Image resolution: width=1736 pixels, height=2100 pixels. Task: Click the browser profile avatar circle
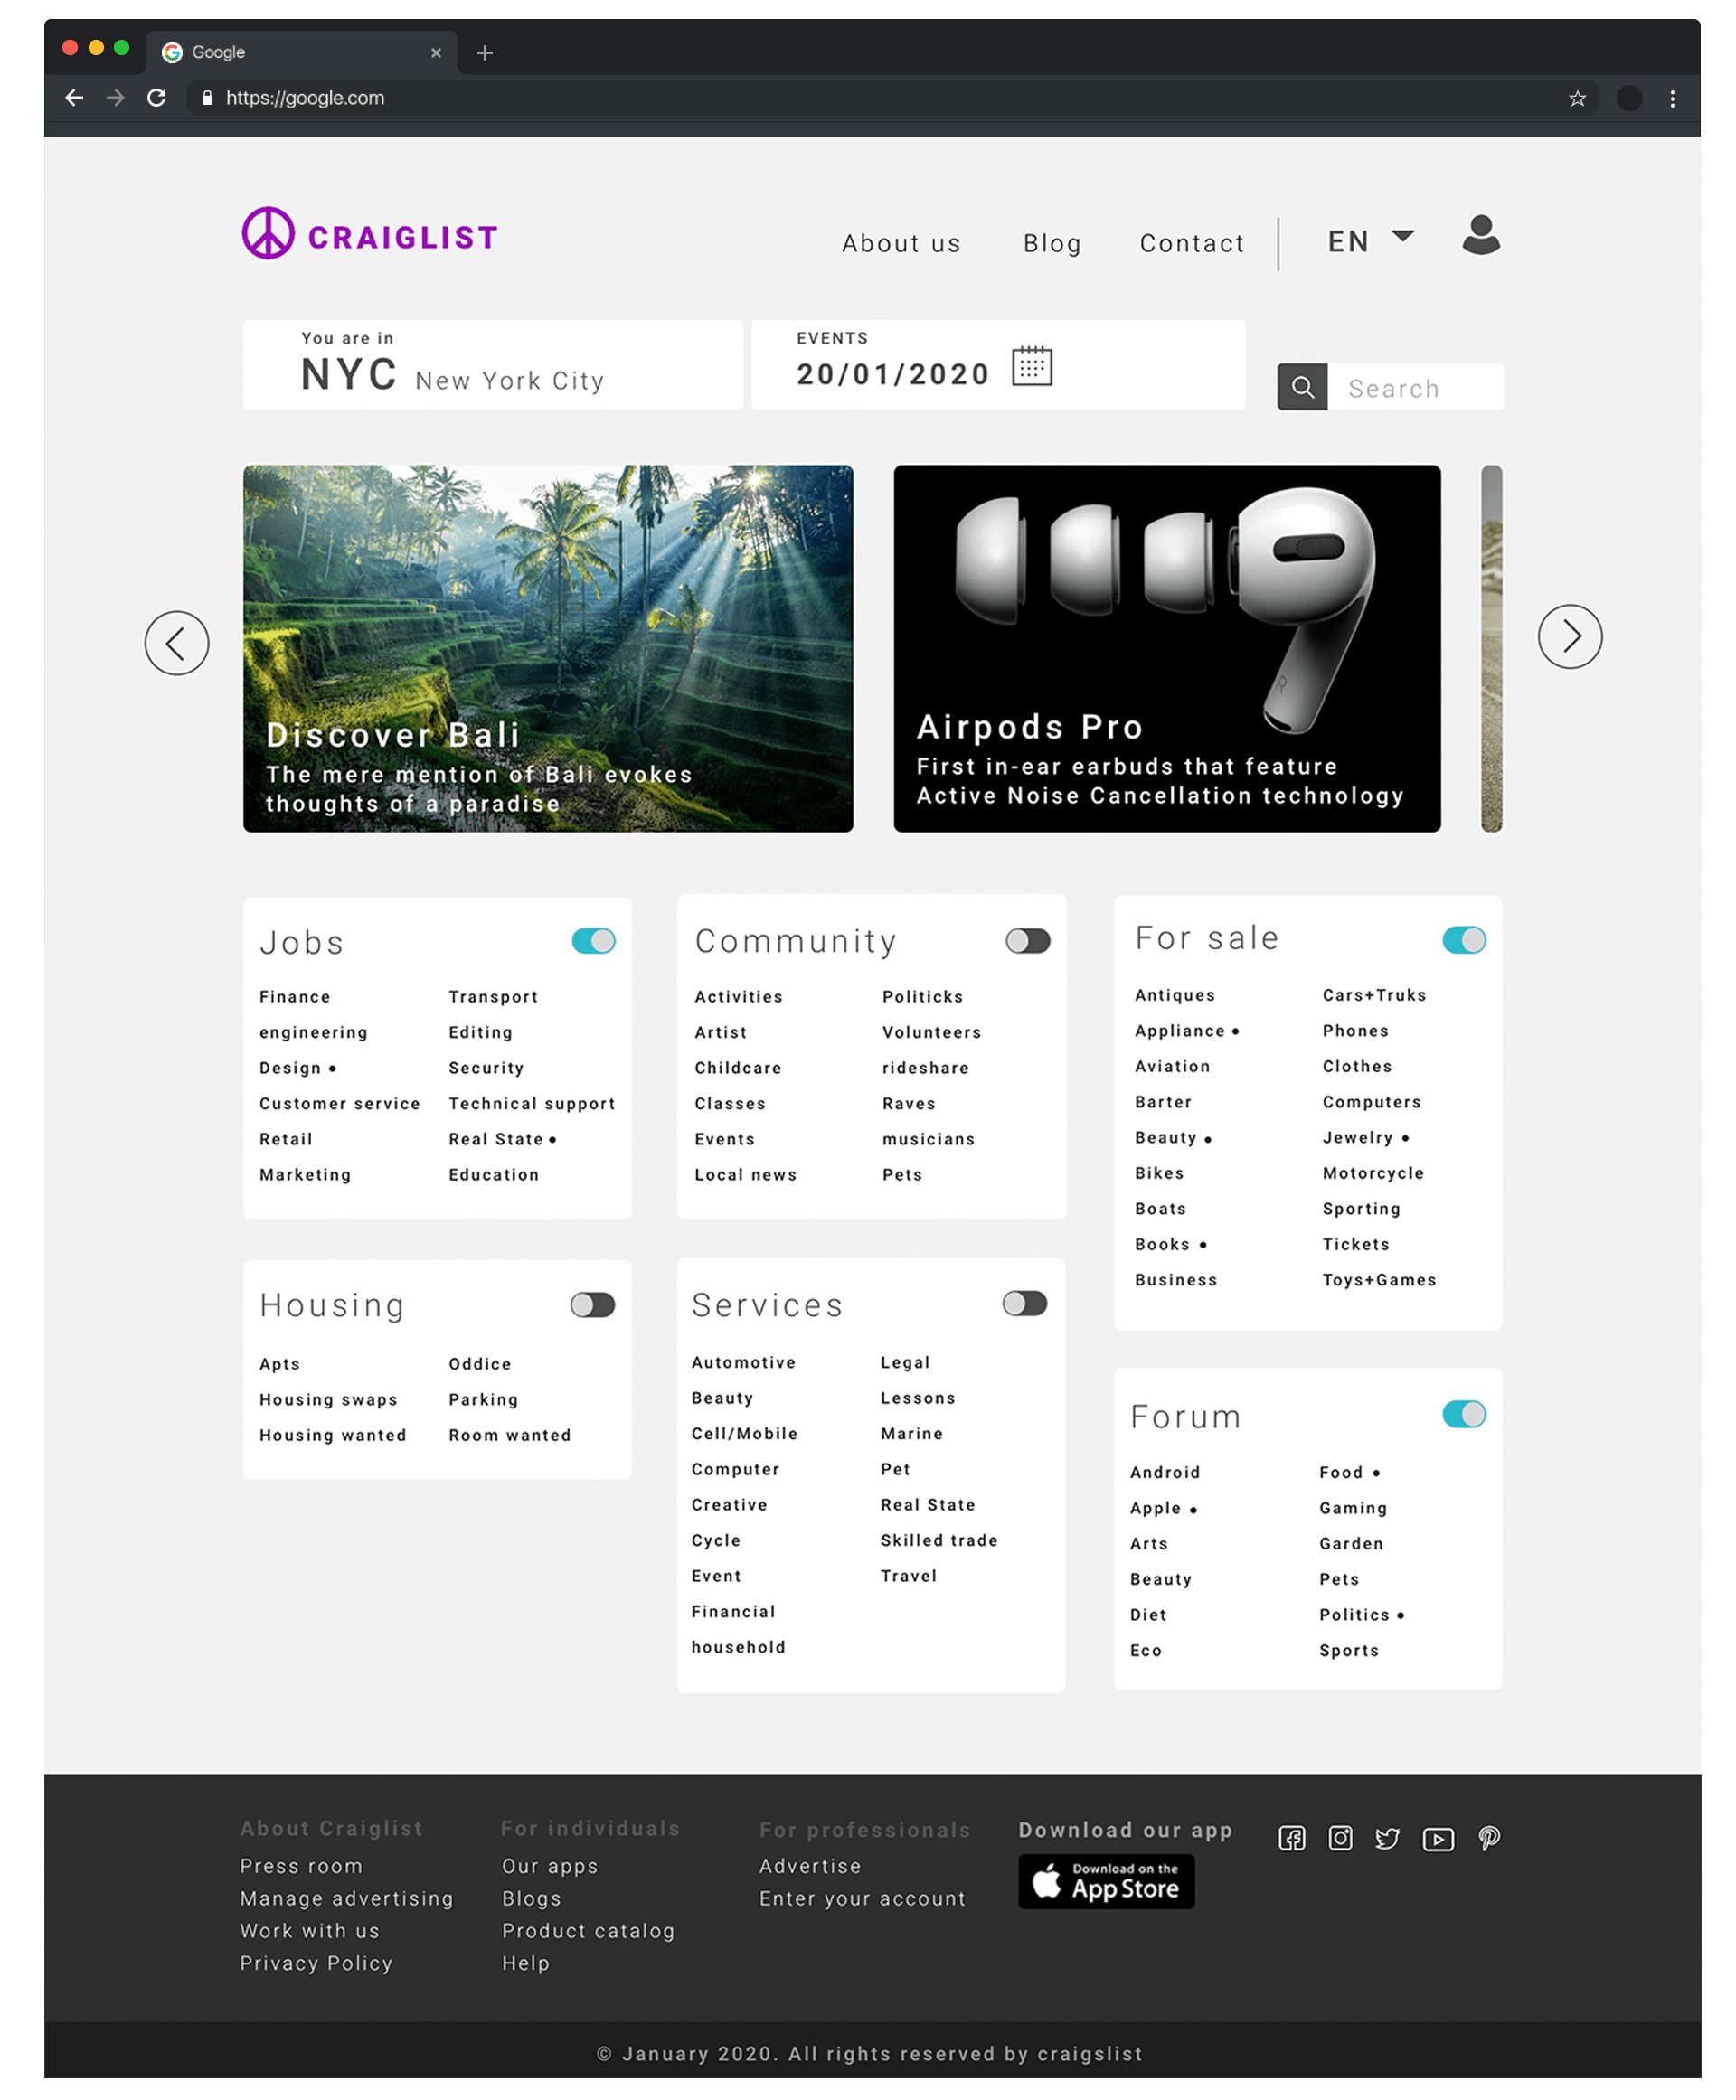click(x=1629, y=98)
